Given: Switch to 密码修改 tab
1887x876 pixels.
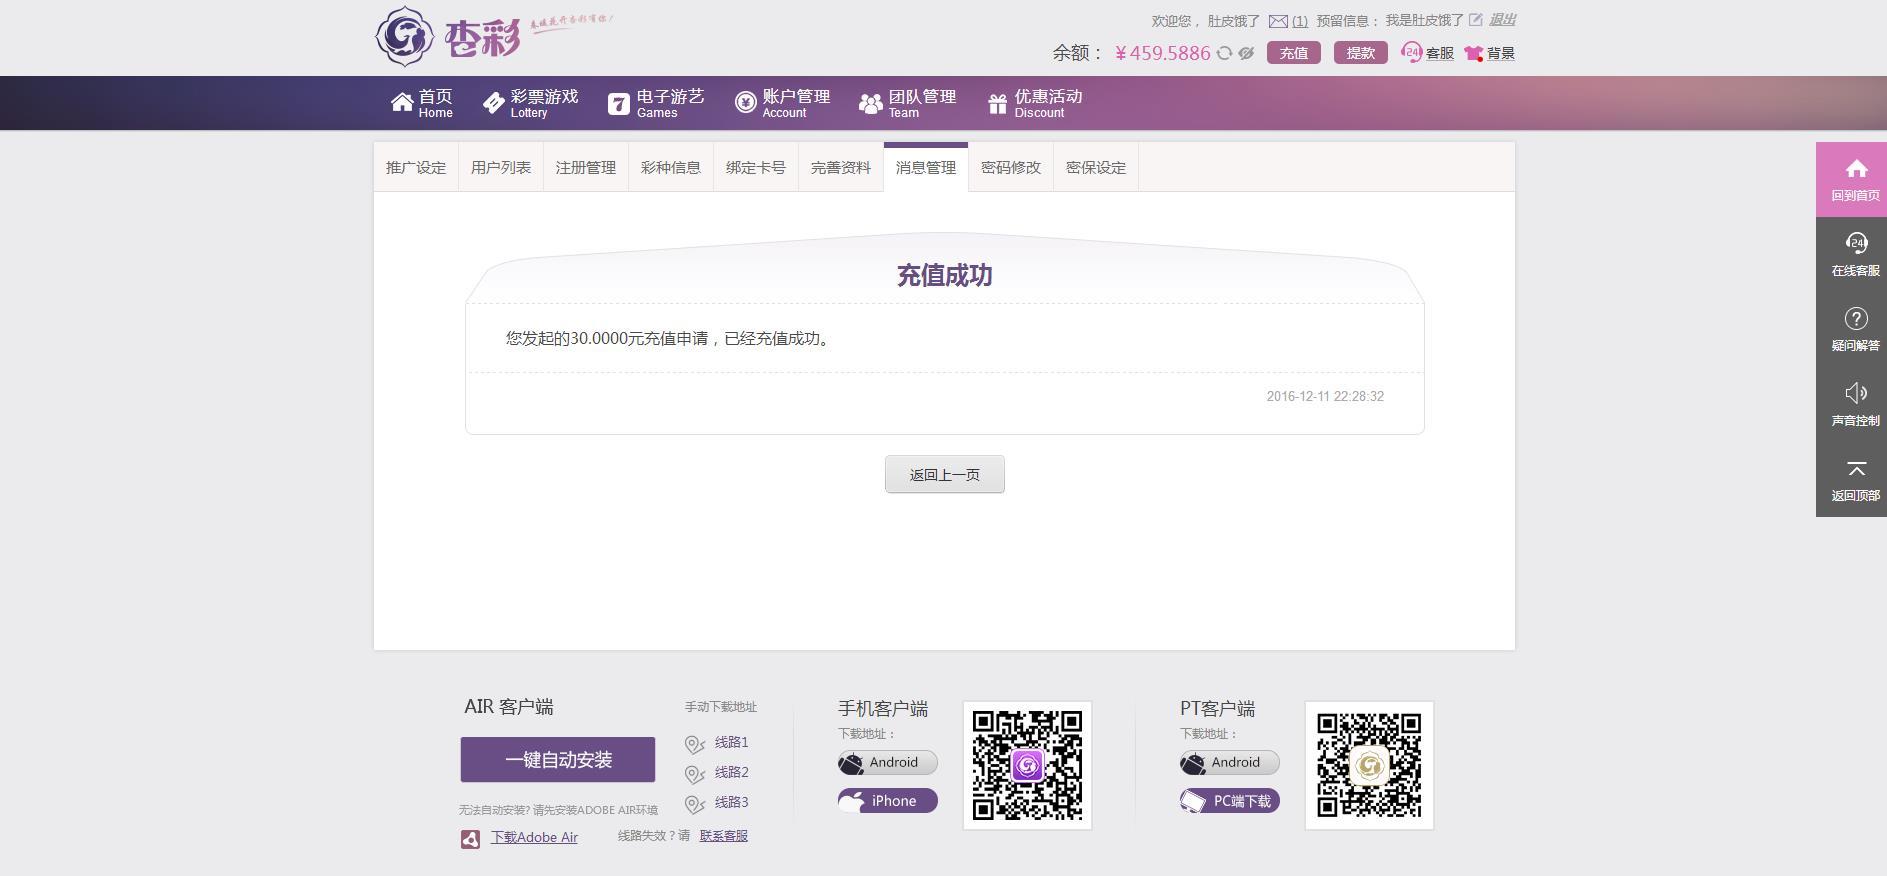Looking at the screenshot, I should 1011,167.
